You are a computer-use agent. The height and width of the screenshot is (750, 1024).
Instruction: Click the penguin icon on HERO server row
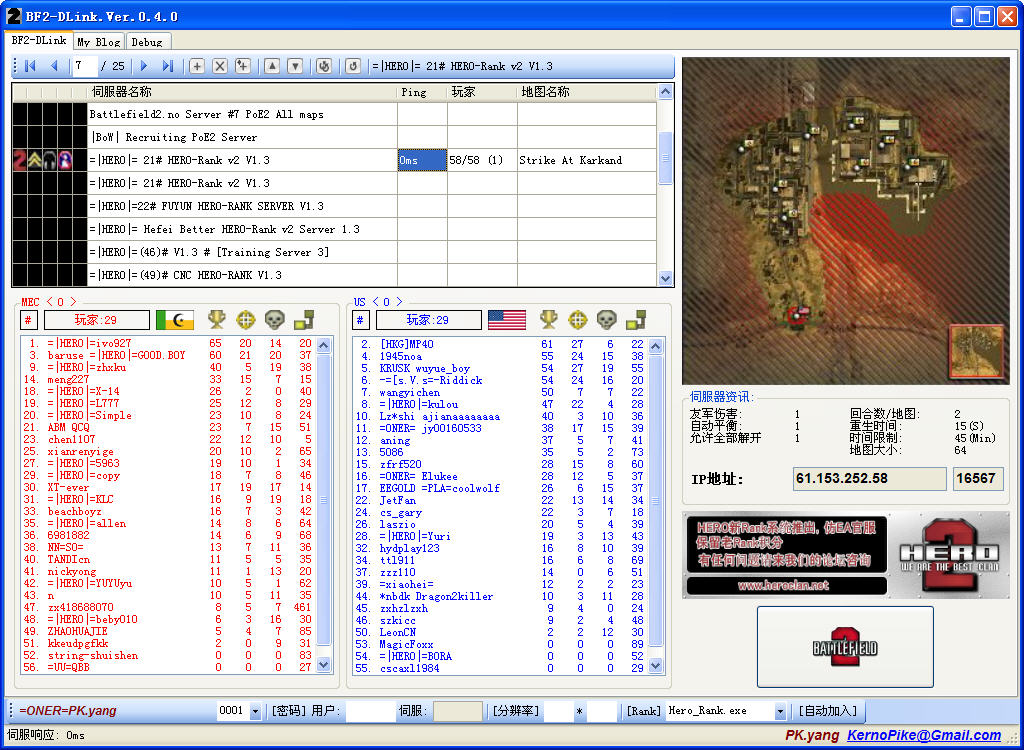65,160
